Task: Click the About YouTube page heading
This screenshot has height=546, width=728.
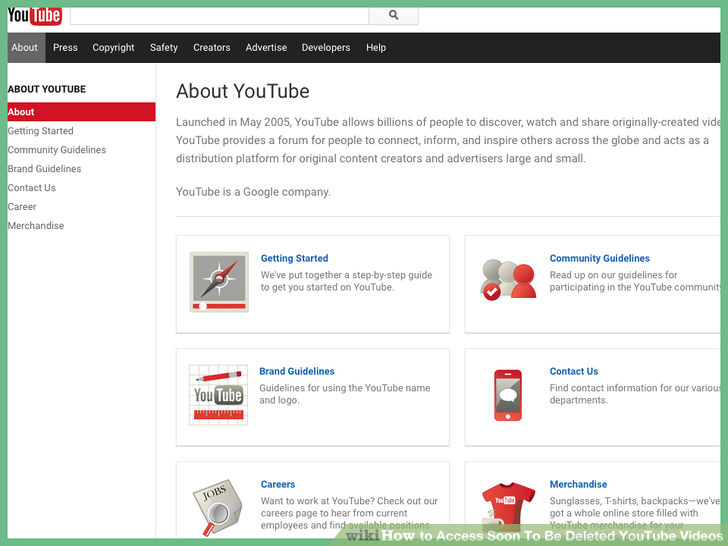Action: (242, 91)
